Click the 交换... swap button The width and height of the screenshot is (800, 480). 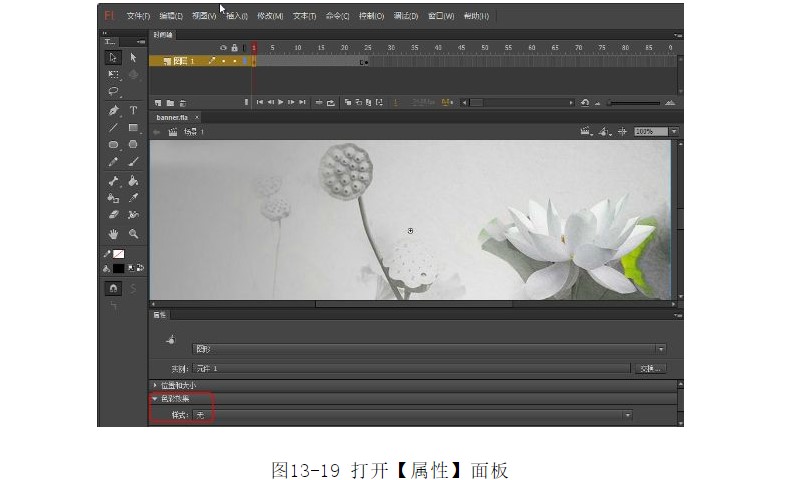650,369
